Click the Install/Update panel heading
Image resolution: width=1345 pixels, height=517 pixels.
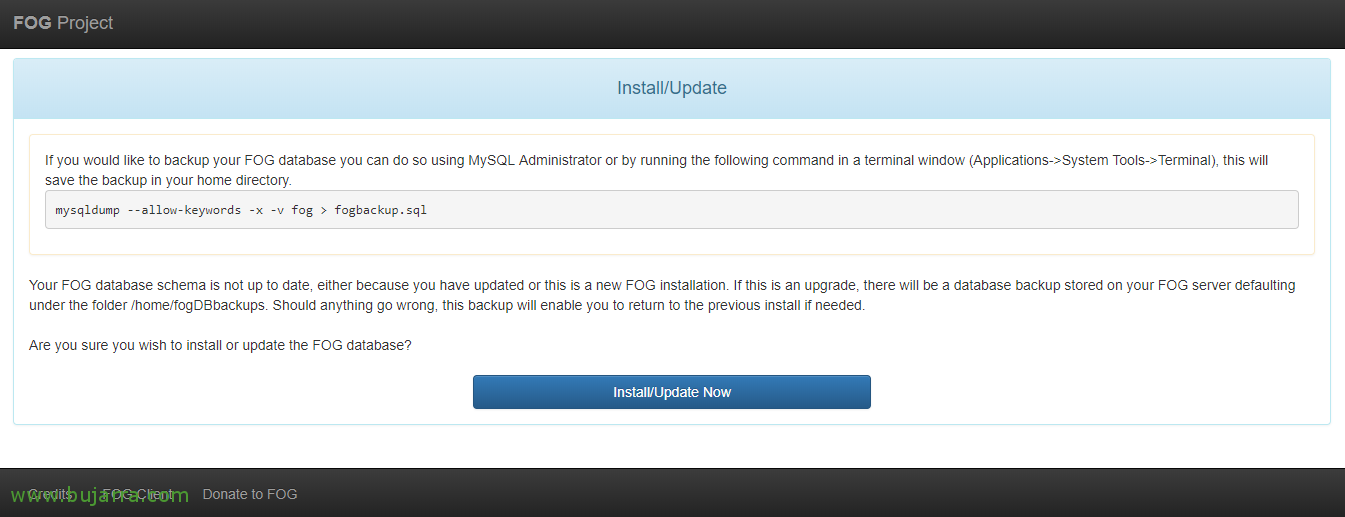(671, 88)
